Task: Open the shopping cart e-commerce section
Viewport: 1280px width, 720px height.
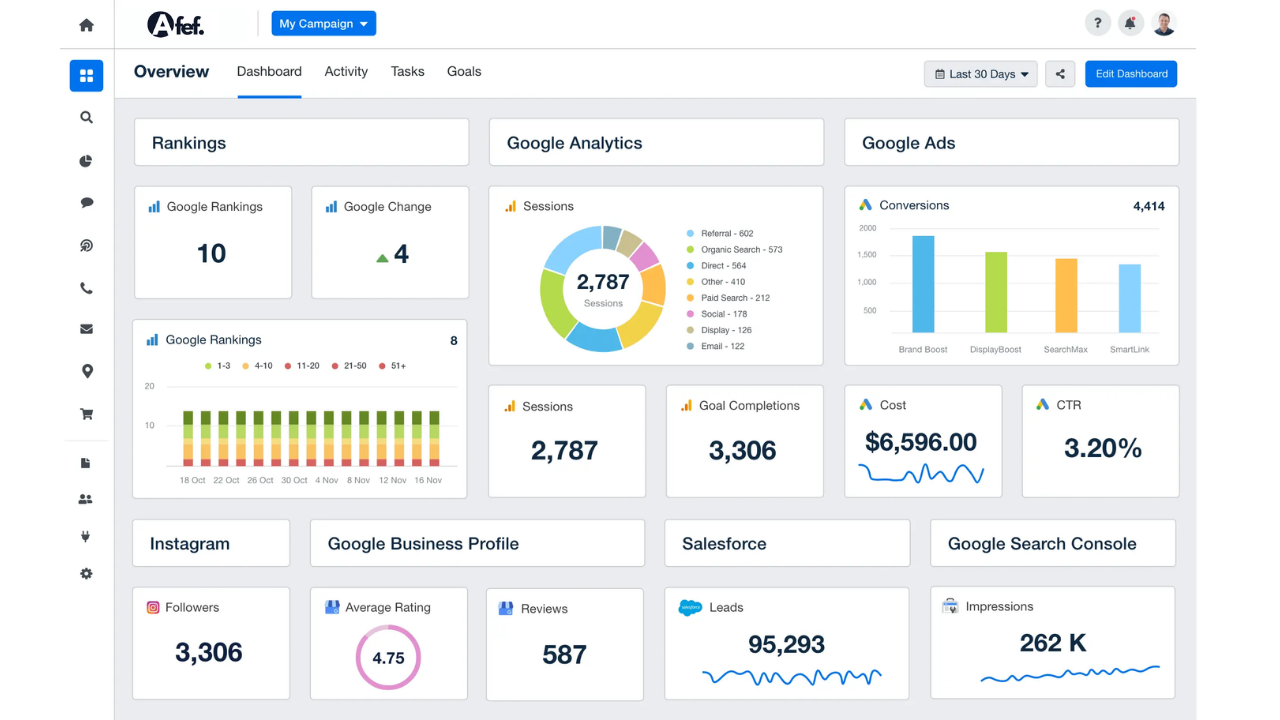Action: (x=86, y=413)
